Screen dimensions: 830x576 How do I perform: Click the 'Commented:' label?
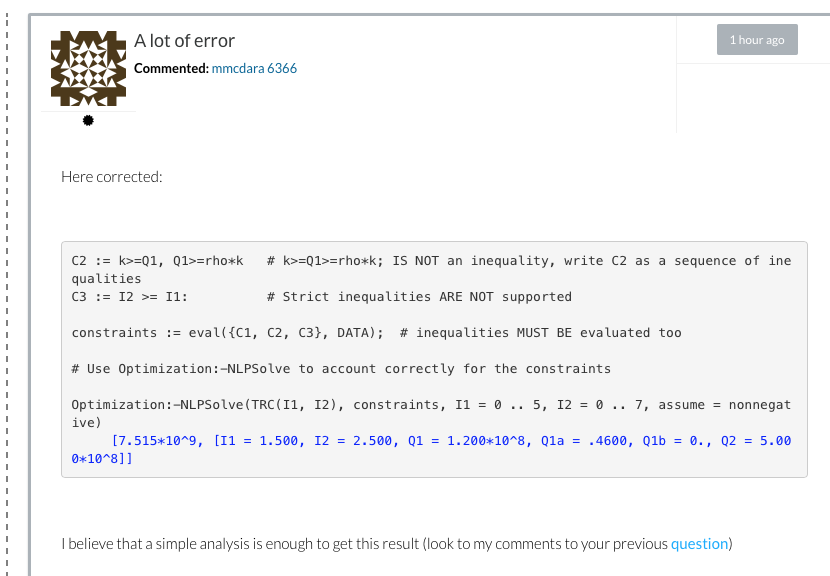pos(171,68)
